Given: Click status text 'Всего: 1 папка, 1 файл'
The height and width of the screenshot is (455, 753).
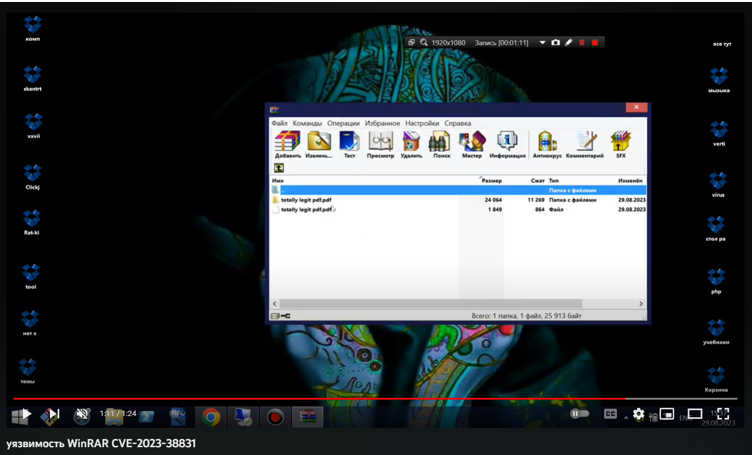Looking at the screenshot, I should pyautogui.click(x=506, y=316).
